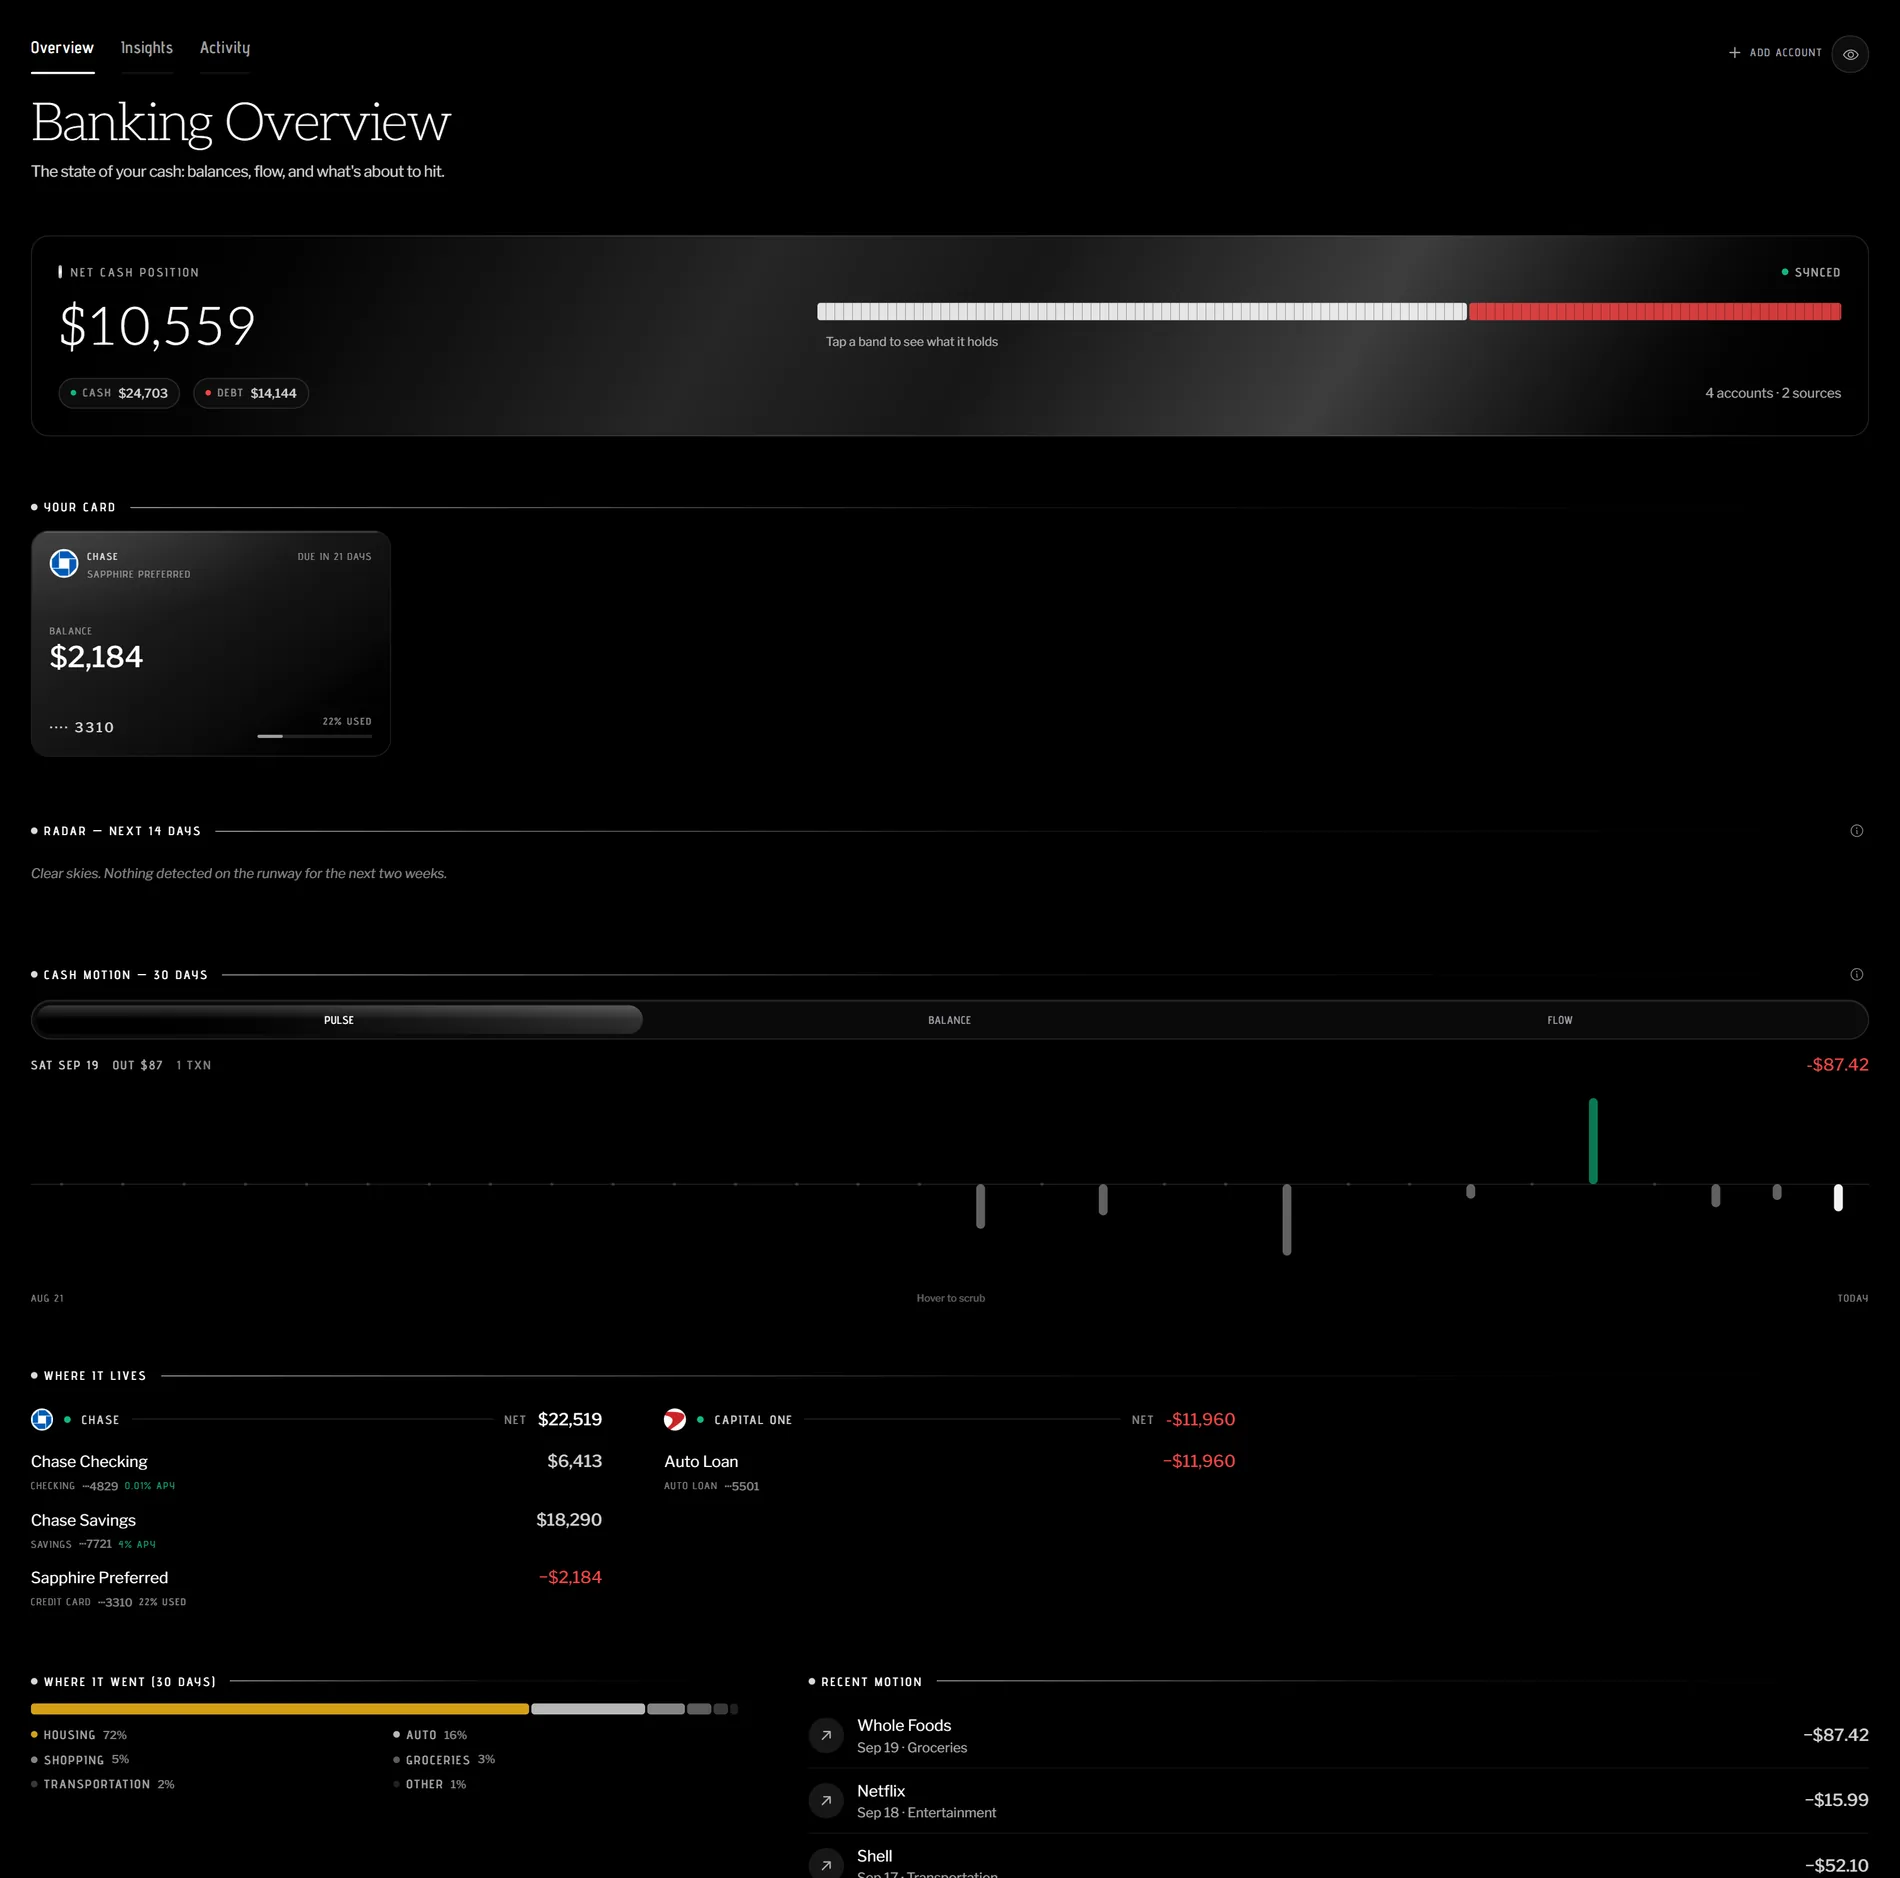The height and width of the screenshot is (1878, 1900).
Task: Select the Pulse view segment
Action: (x=339, y=1020)
